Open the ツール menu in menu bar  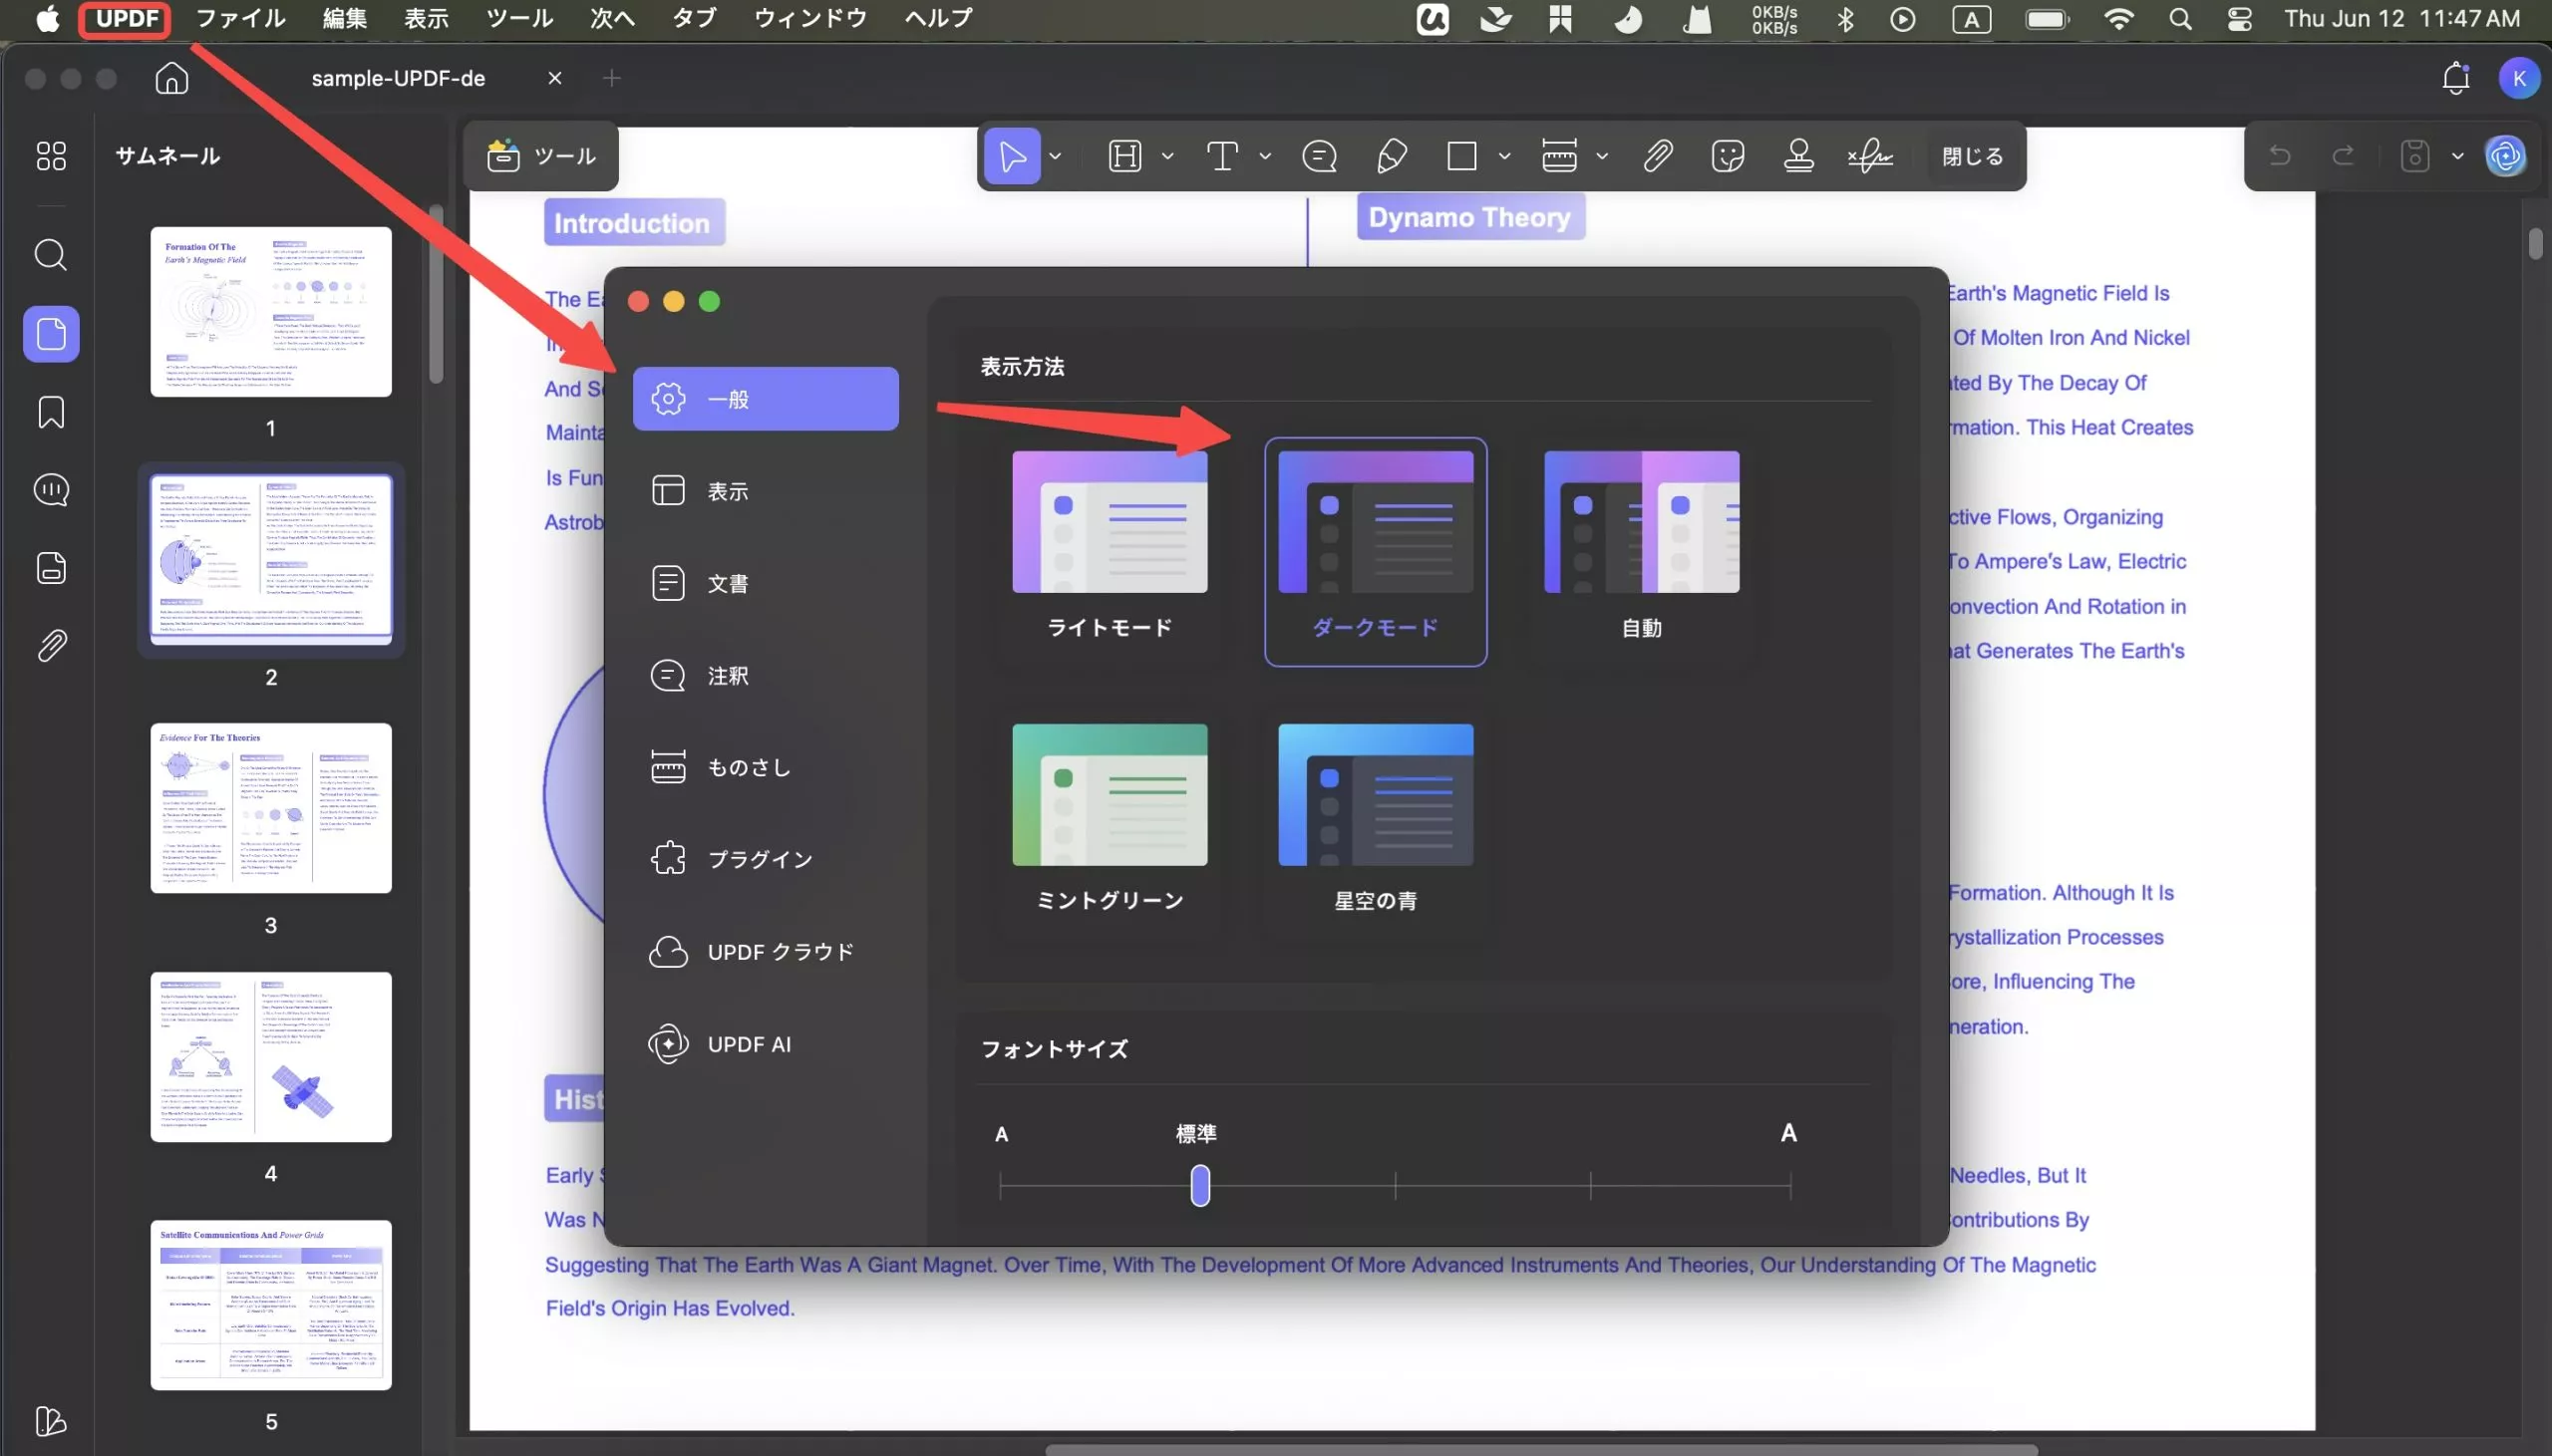click(x=518, y=18)
